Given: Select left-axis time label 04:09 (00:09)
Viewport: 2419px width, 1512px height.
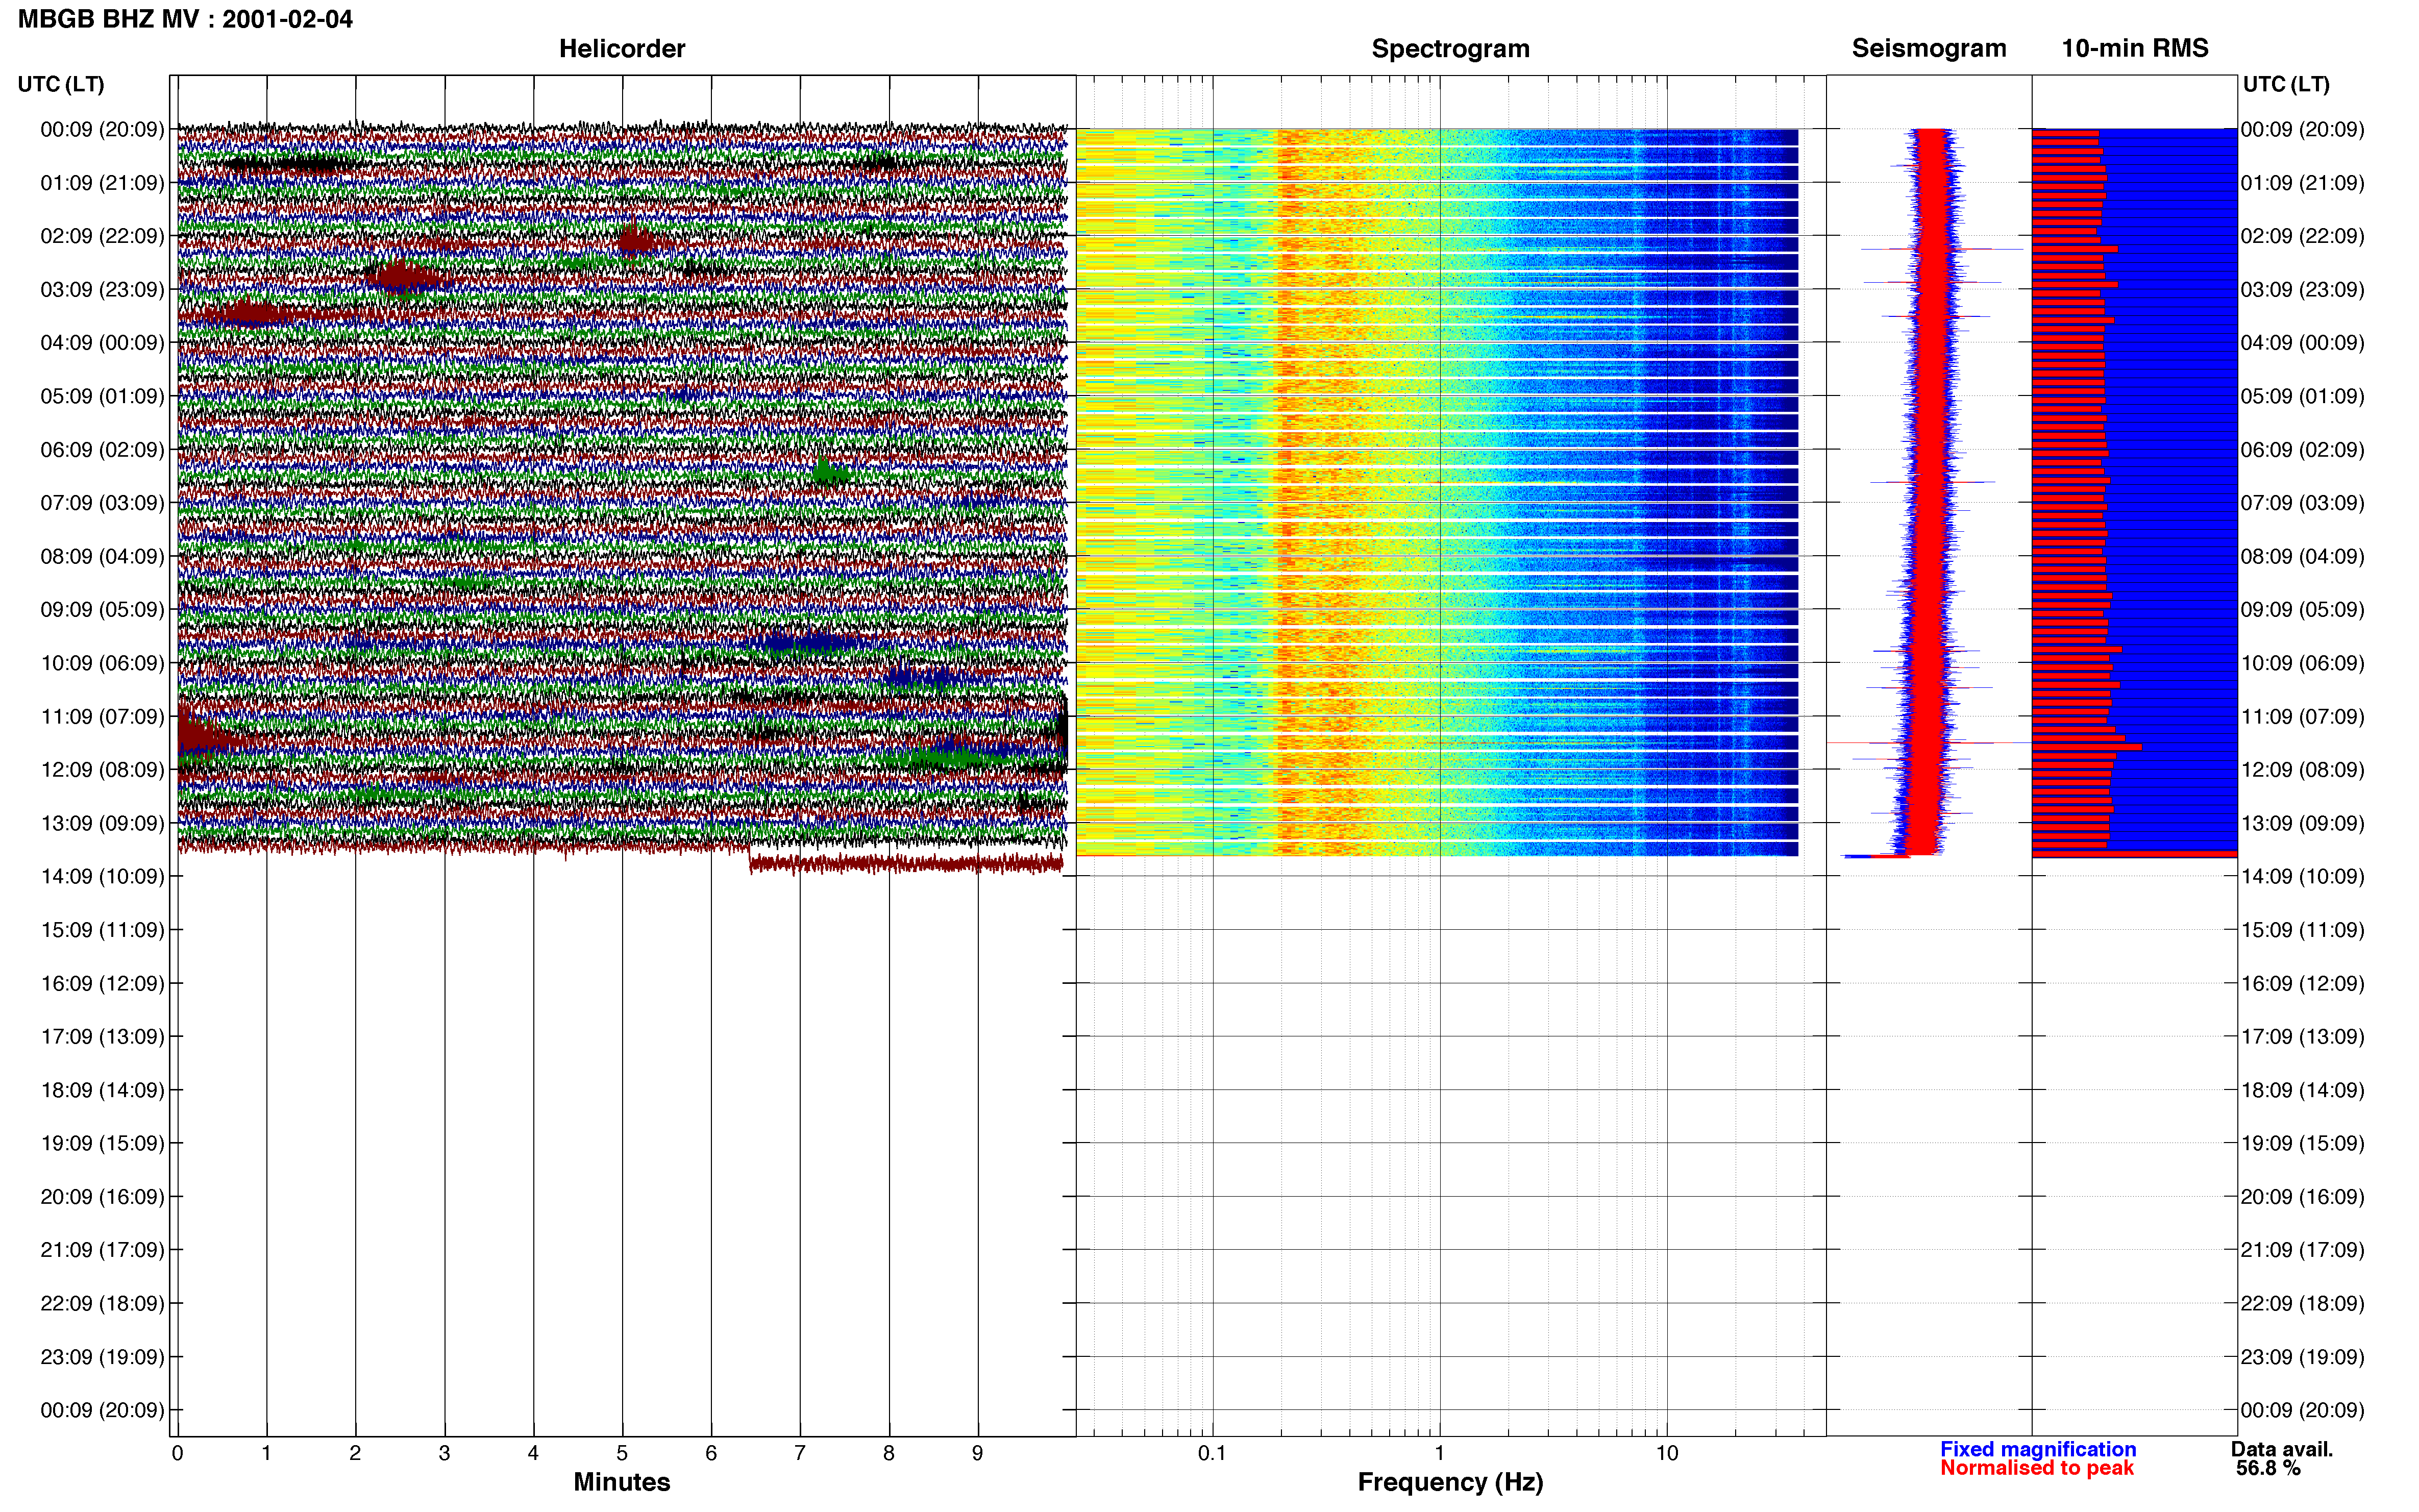Looking at the screenshot, I should click(x=102, y=343).
